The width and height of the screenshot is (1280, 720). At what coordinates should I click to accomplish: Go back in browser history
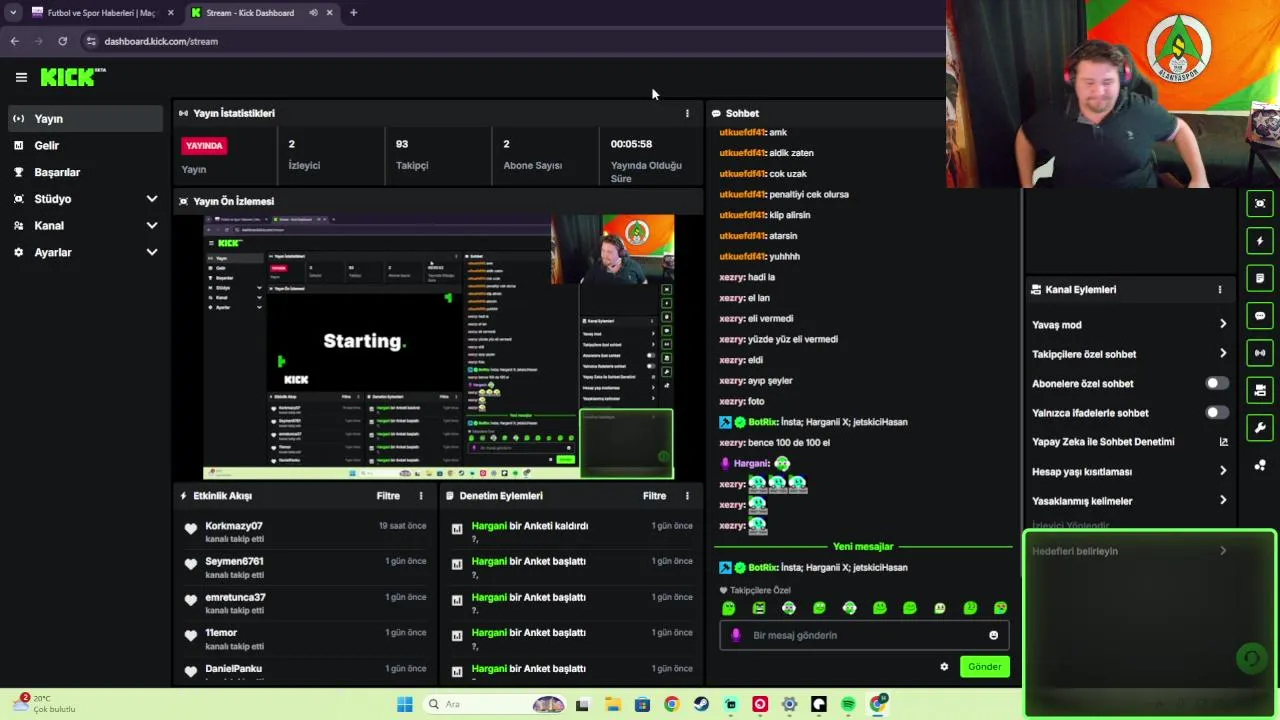click(14, 41)
